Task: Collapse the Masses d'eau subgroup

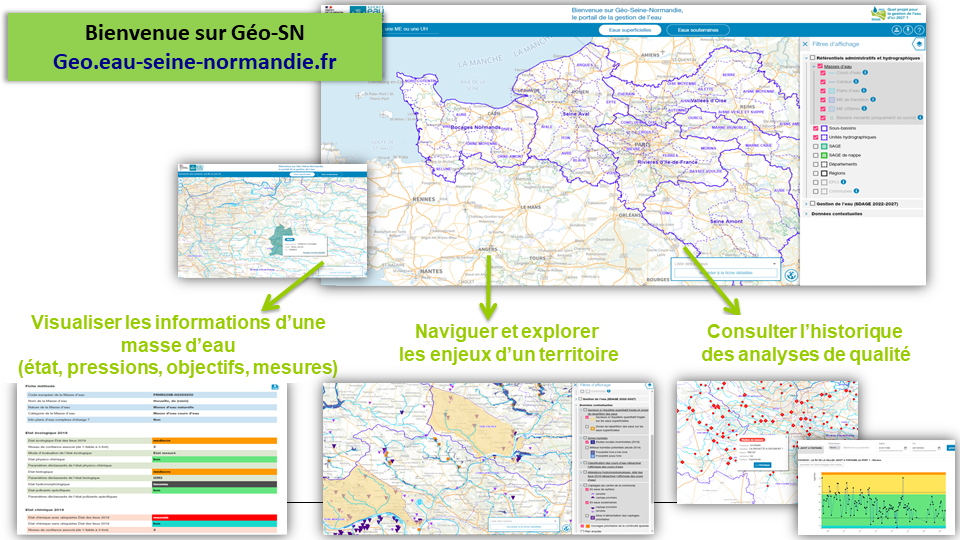Action: coord(814,66)
